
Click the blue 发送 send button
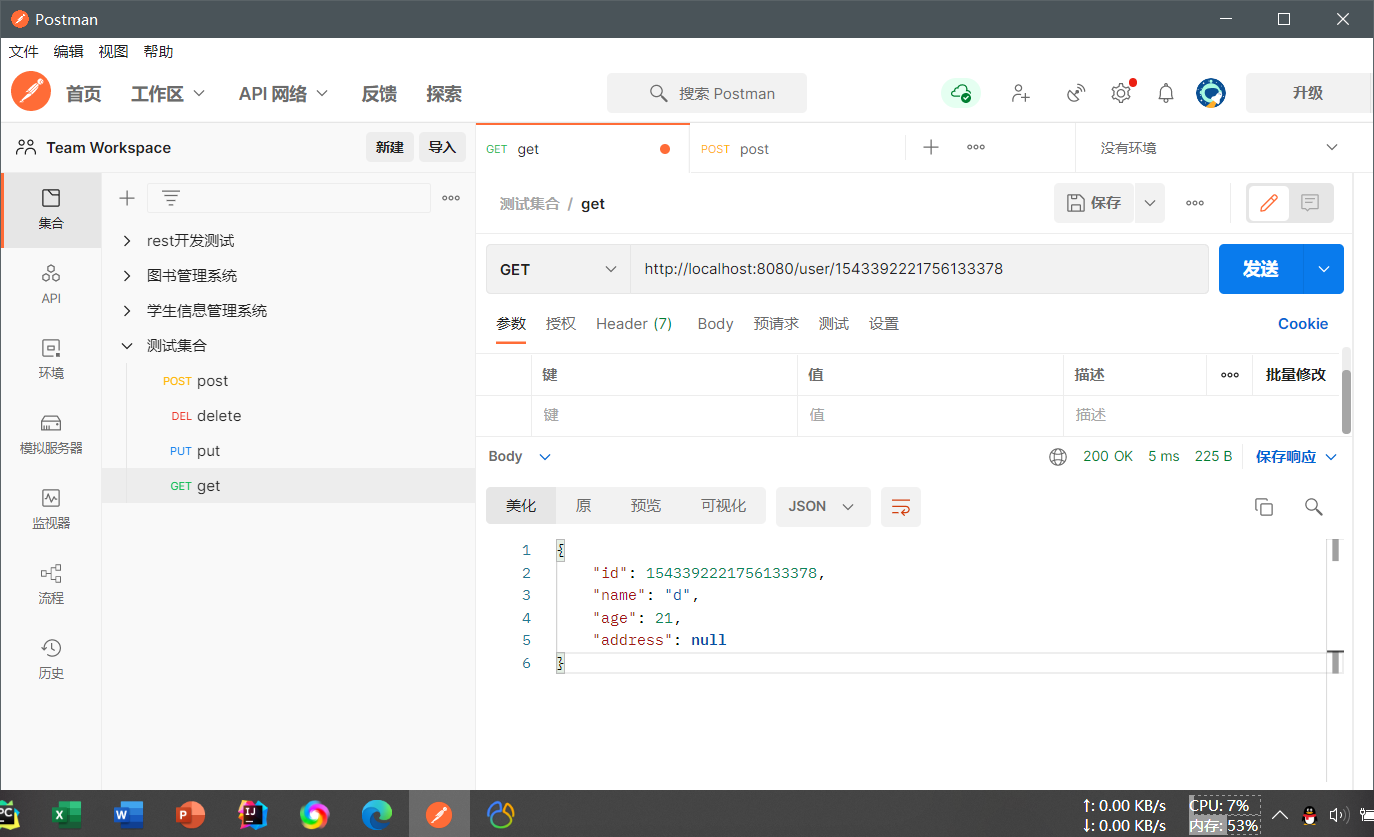tap(1261, 269)
